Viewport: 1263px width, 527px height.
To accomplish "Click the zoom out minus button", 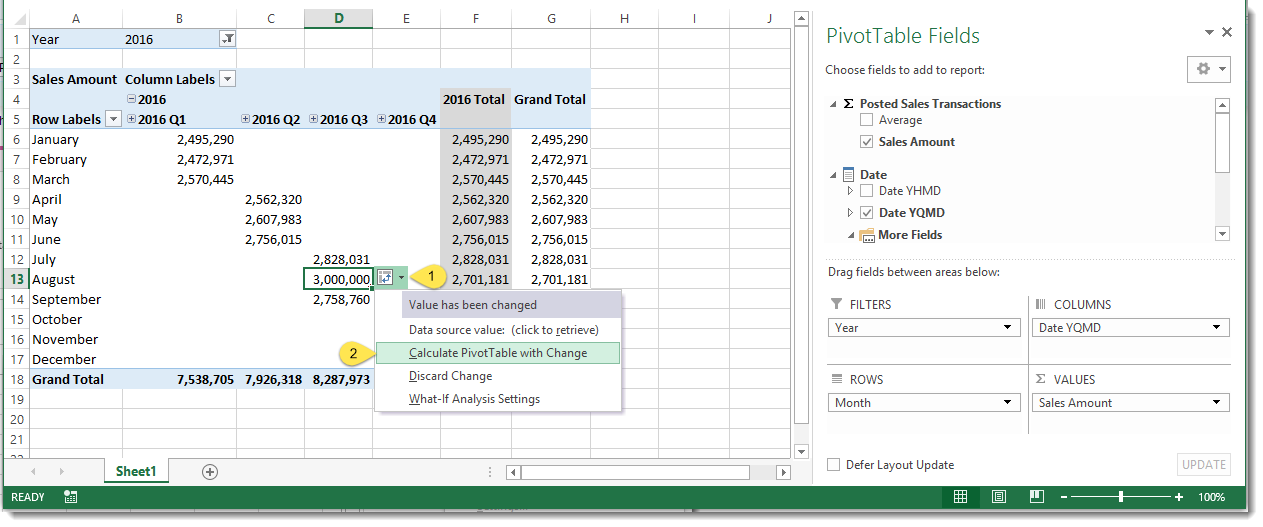I will [1064, 497].
